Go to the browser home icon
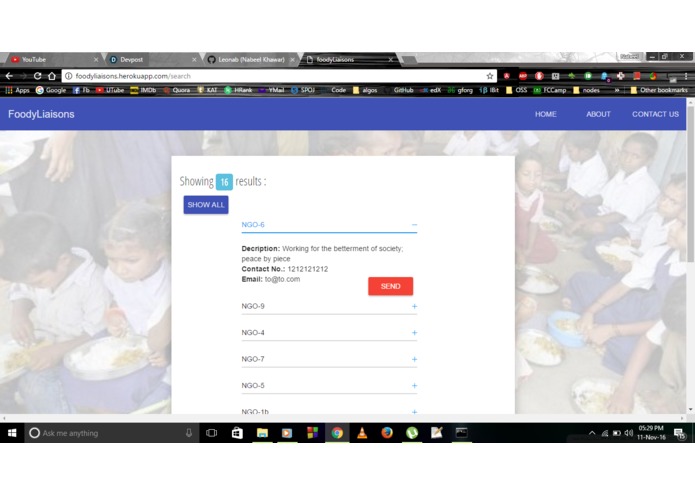Viewport: 695px width, 494px height. click(52, 76)
